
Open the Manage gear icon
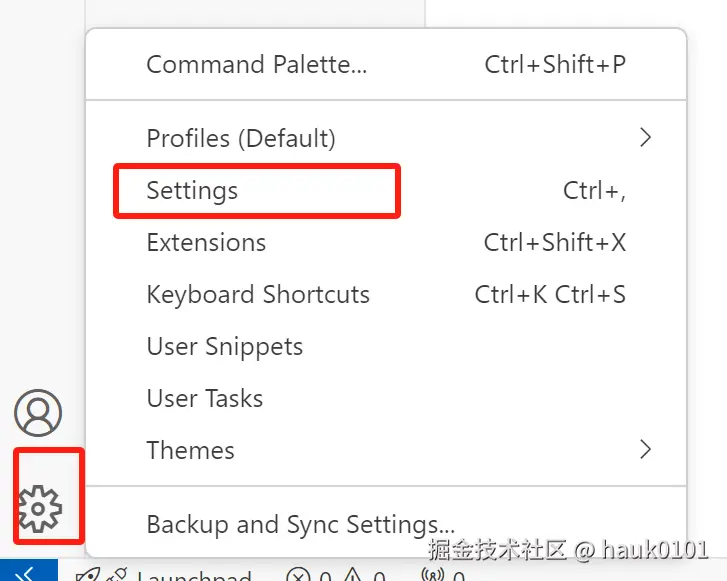coord(40,509)
